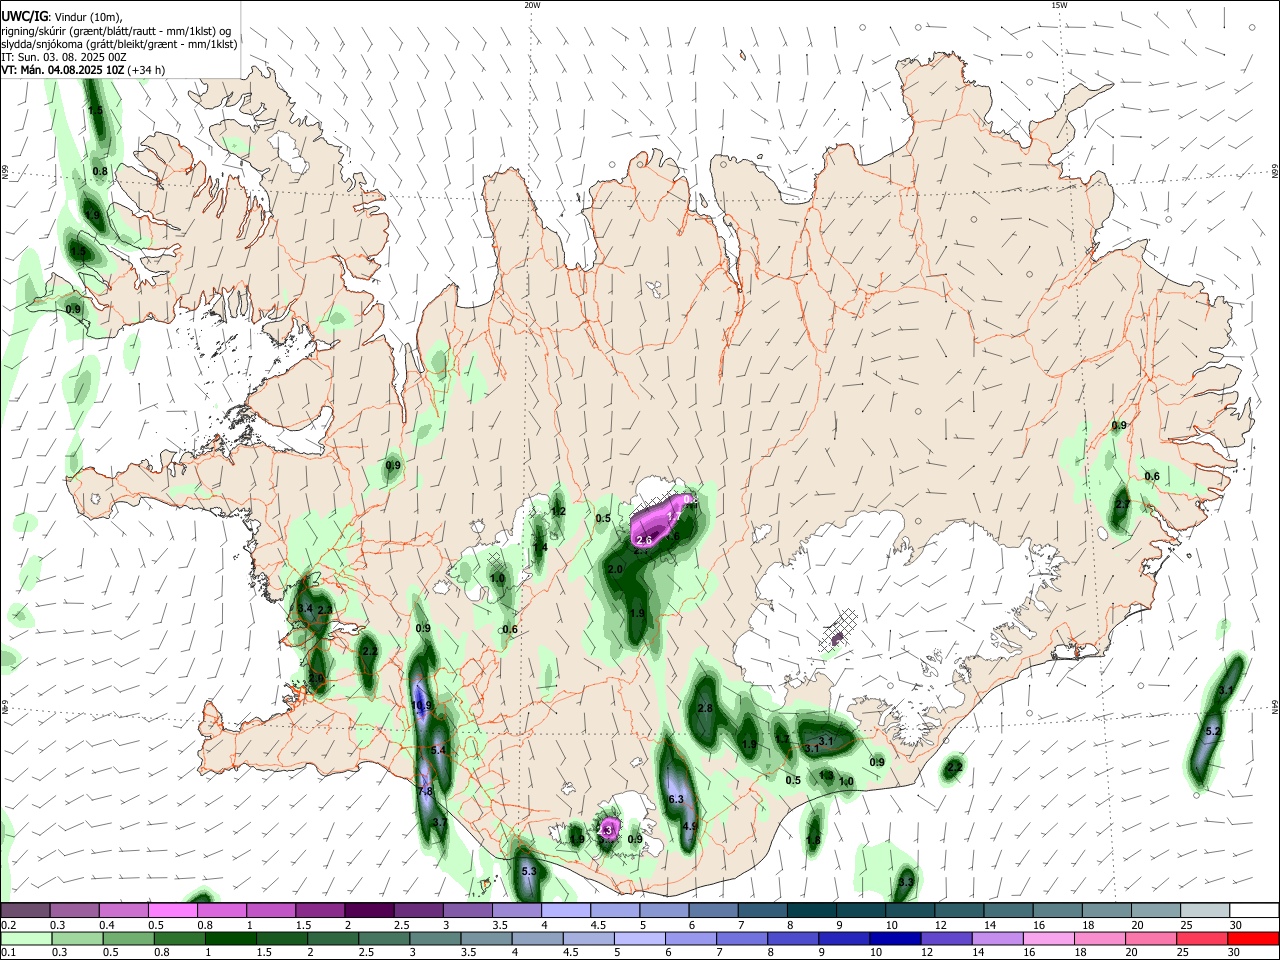Click the bright pink 0.5–0.8 swatch in the upper legend row
This screenshot has width=1280, height=960.
[172, 910]
